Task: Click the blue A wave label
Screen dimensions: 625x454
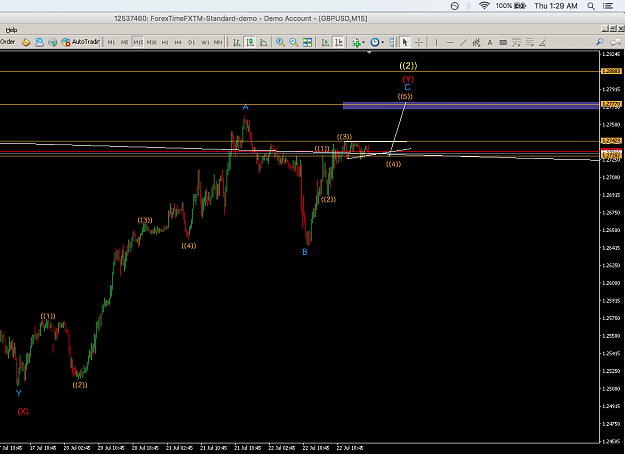Action: coord(246,107)
